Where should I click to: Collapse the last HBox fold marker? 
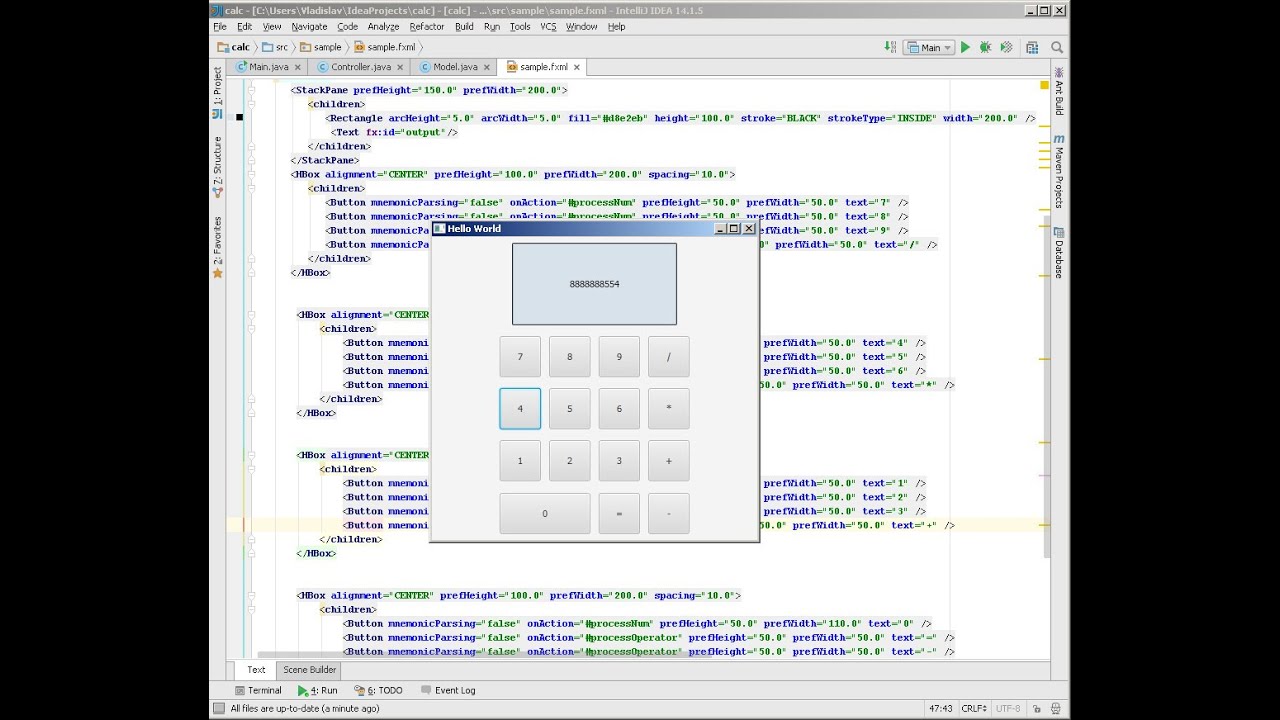[x=252, y=595]
